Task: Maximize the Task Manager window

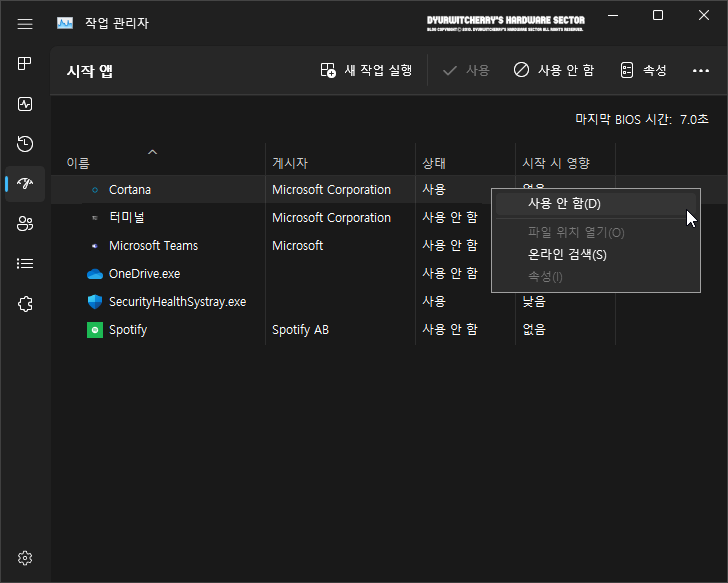Action: pyautogui.click(x=658, y=15)
